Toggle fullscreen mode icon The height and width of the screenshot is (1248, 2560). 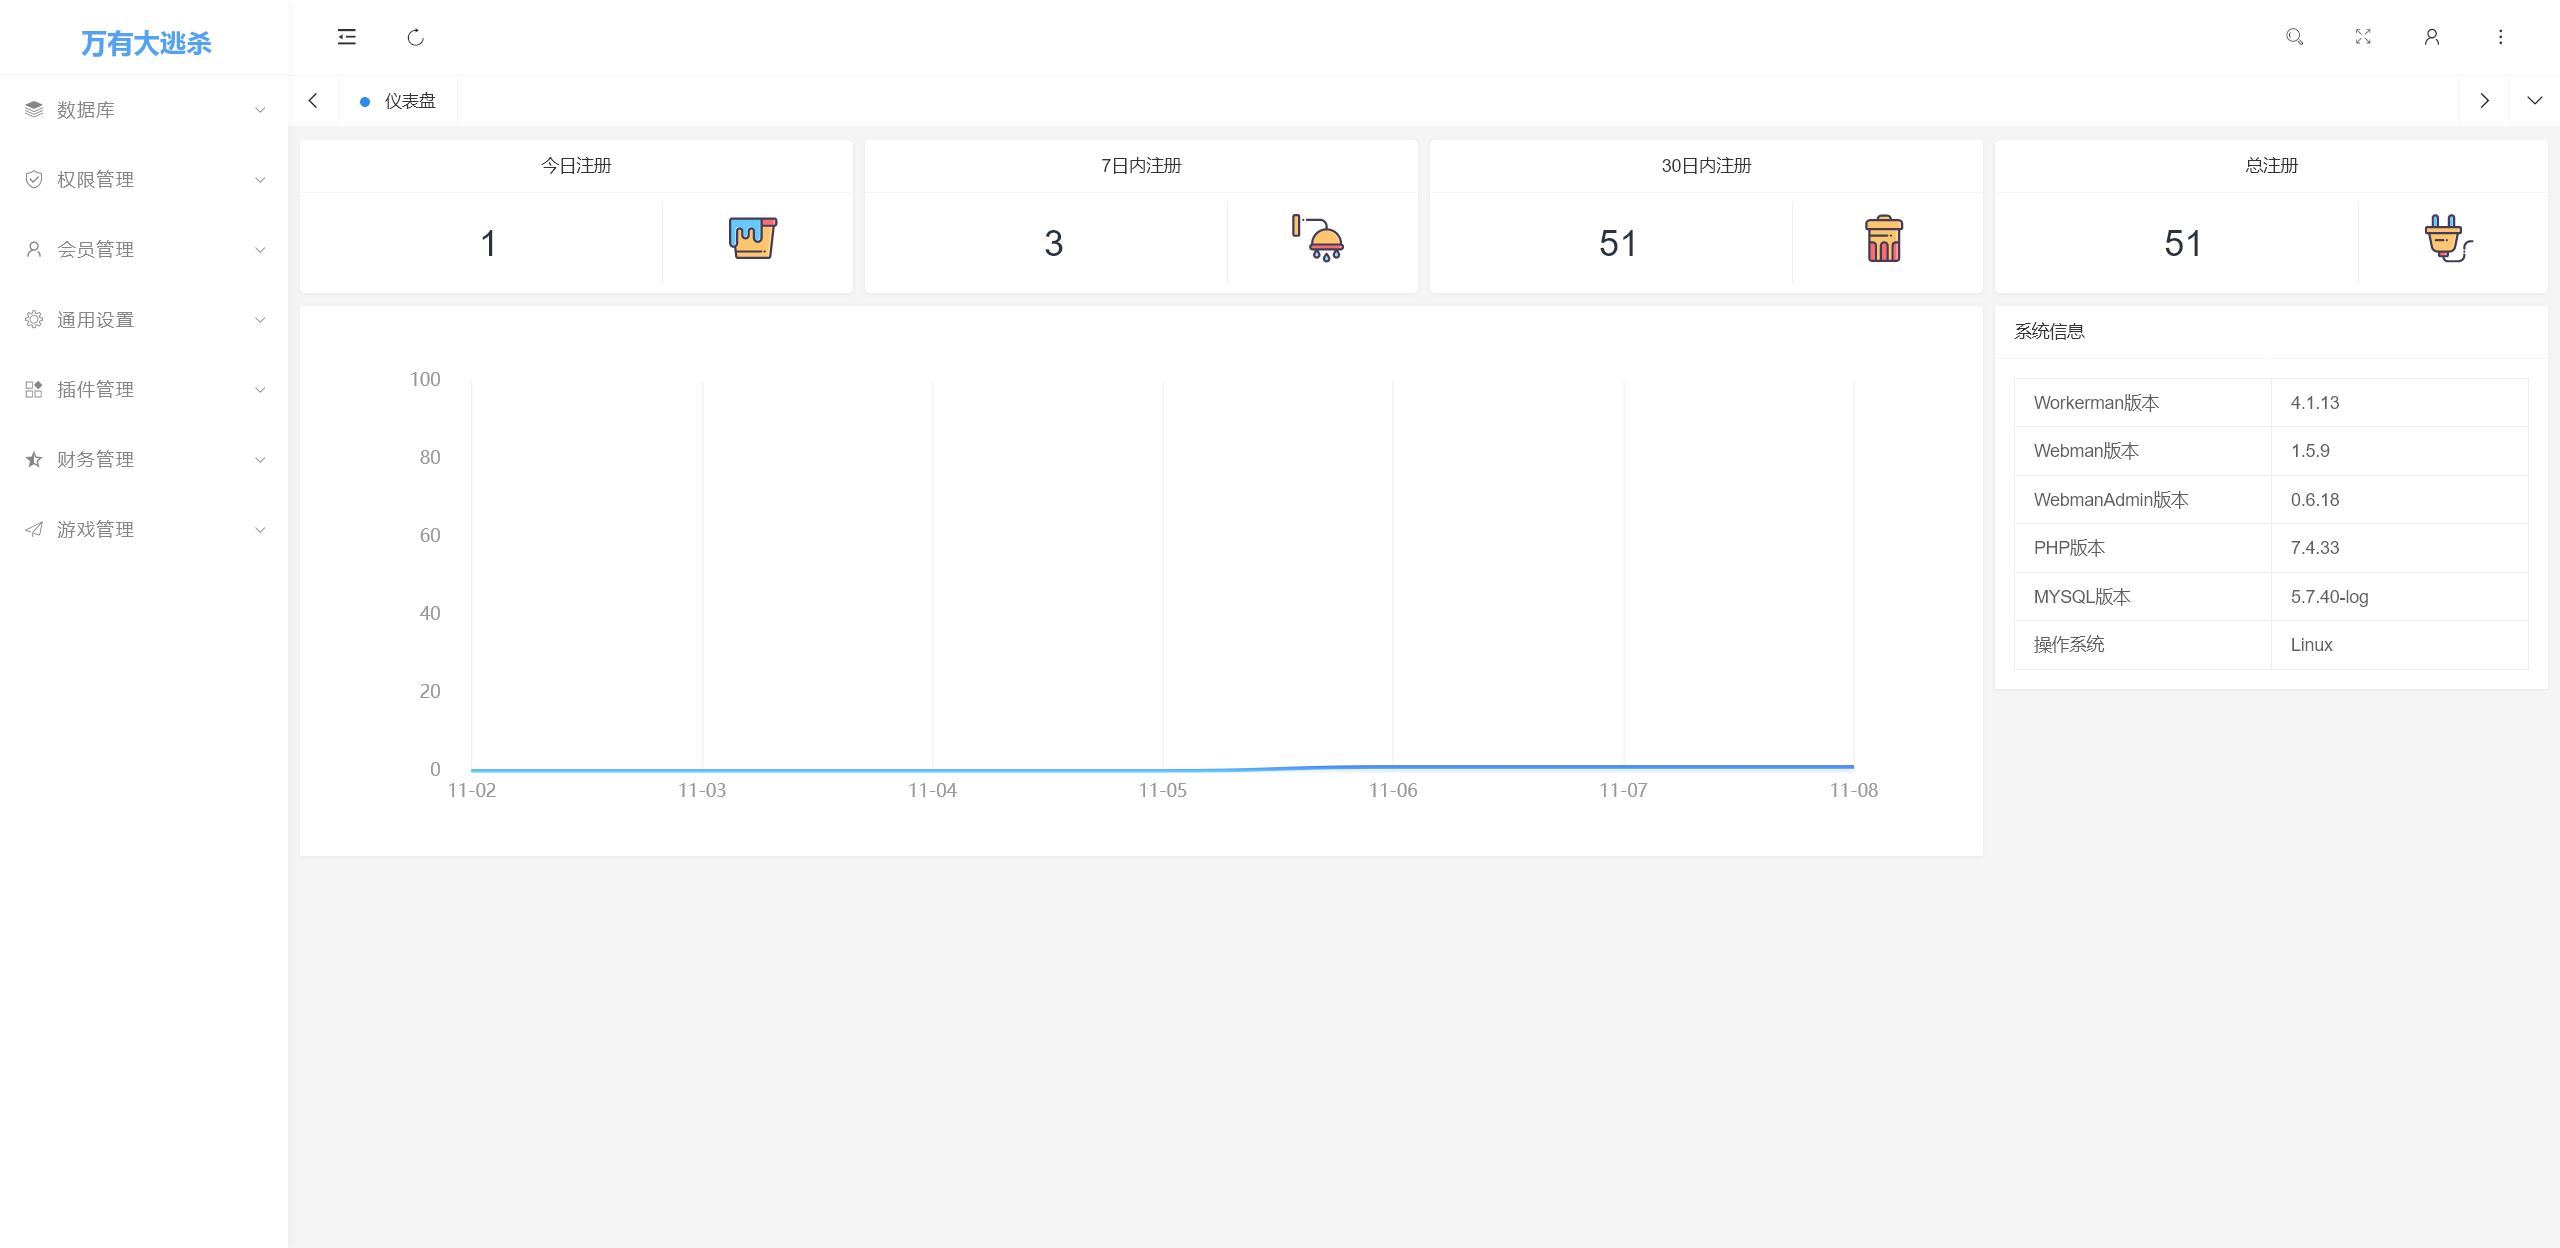2363,37
